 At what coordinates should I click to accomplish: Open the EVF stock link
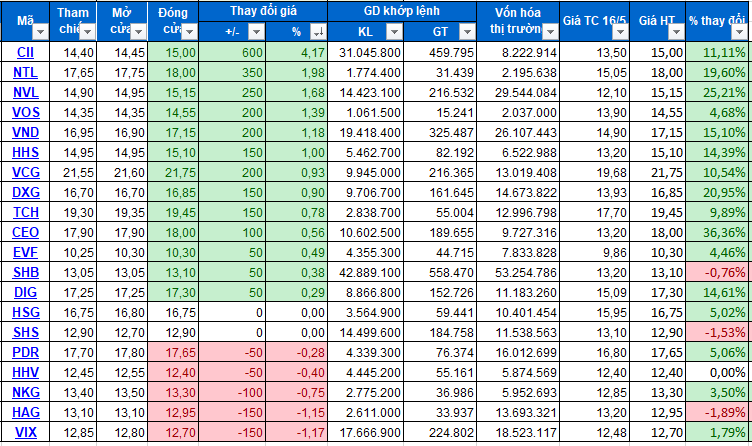tap(25, 252)
